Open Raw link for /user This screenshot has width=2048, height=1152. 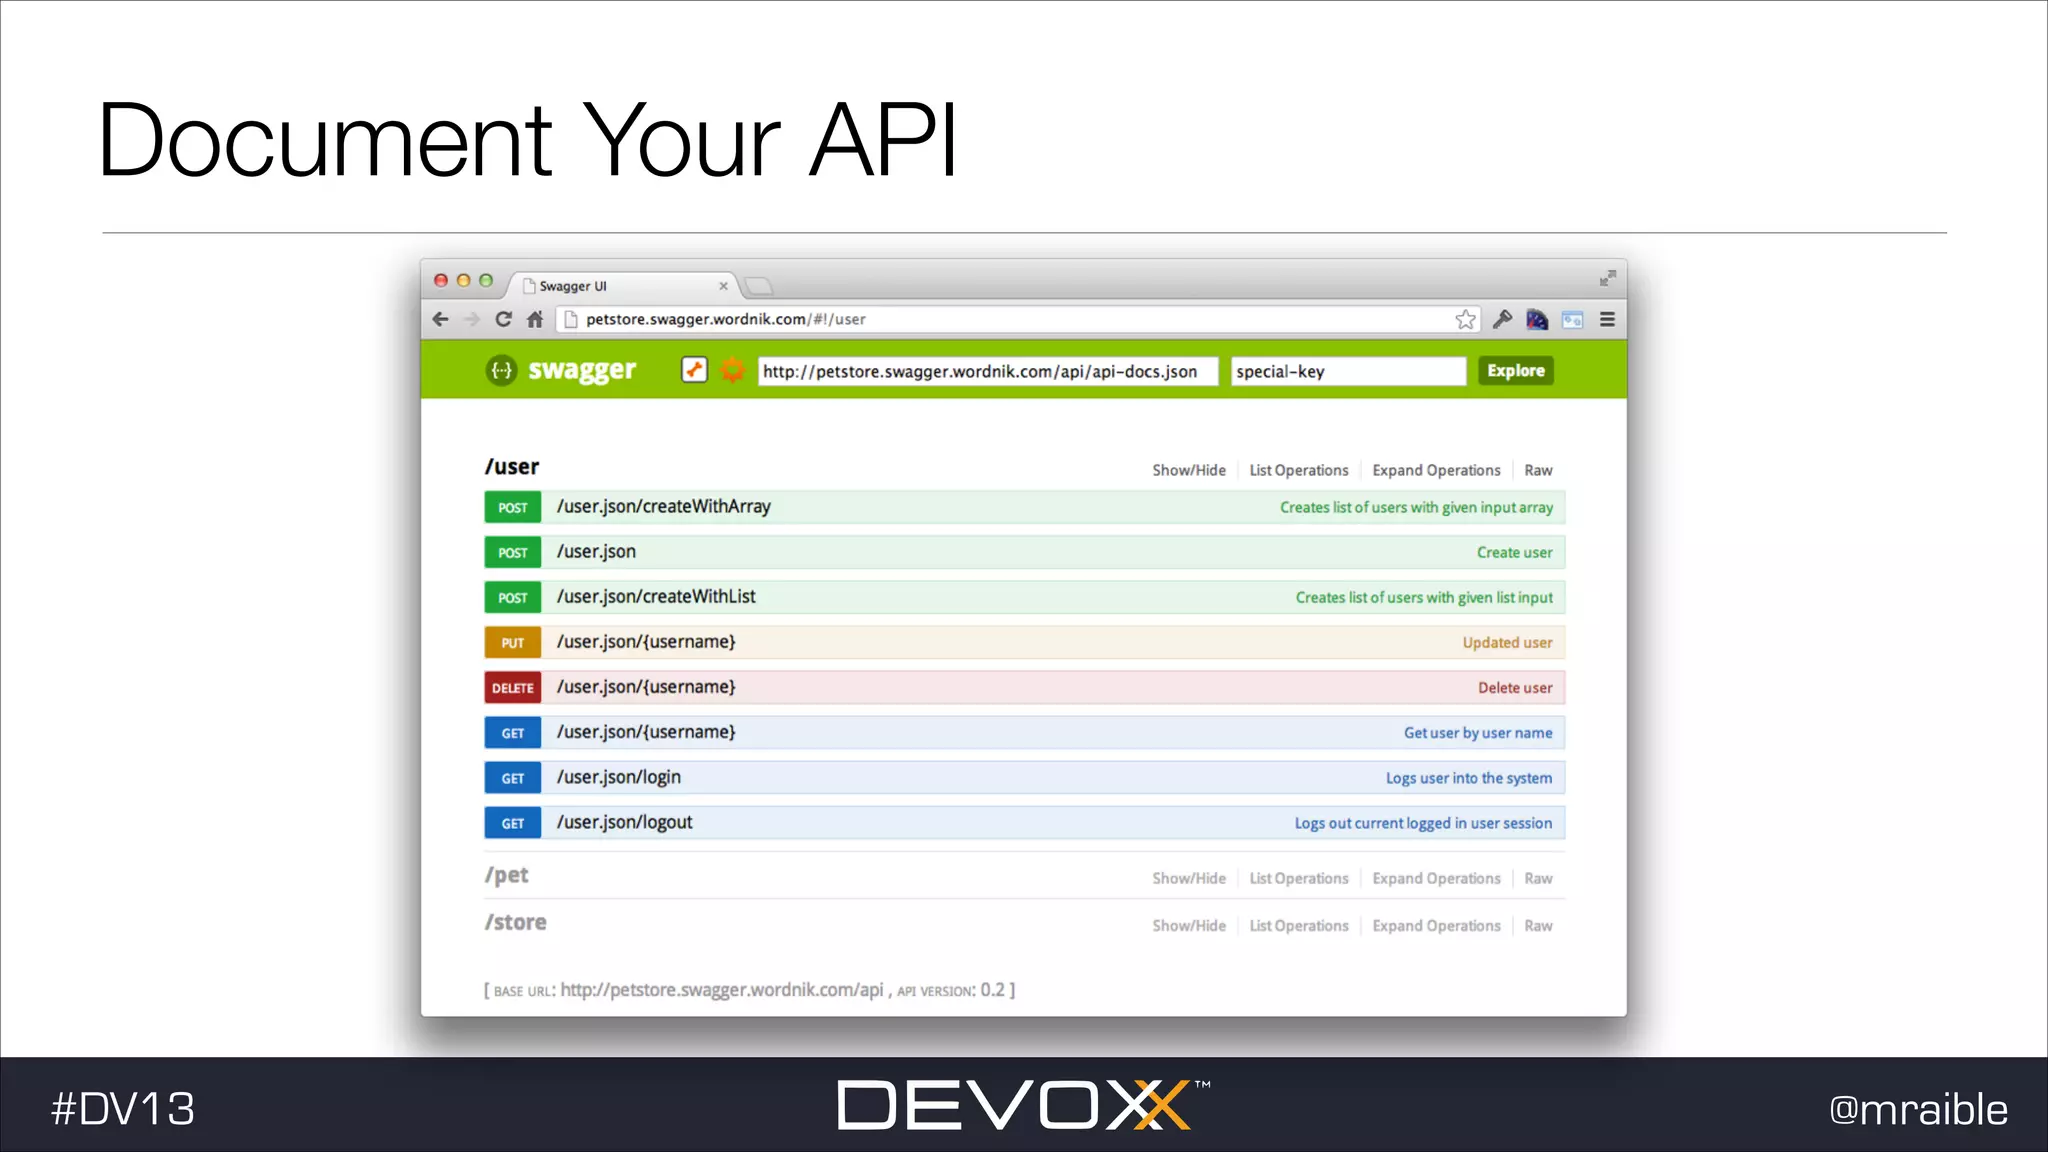coord(1538,470)
